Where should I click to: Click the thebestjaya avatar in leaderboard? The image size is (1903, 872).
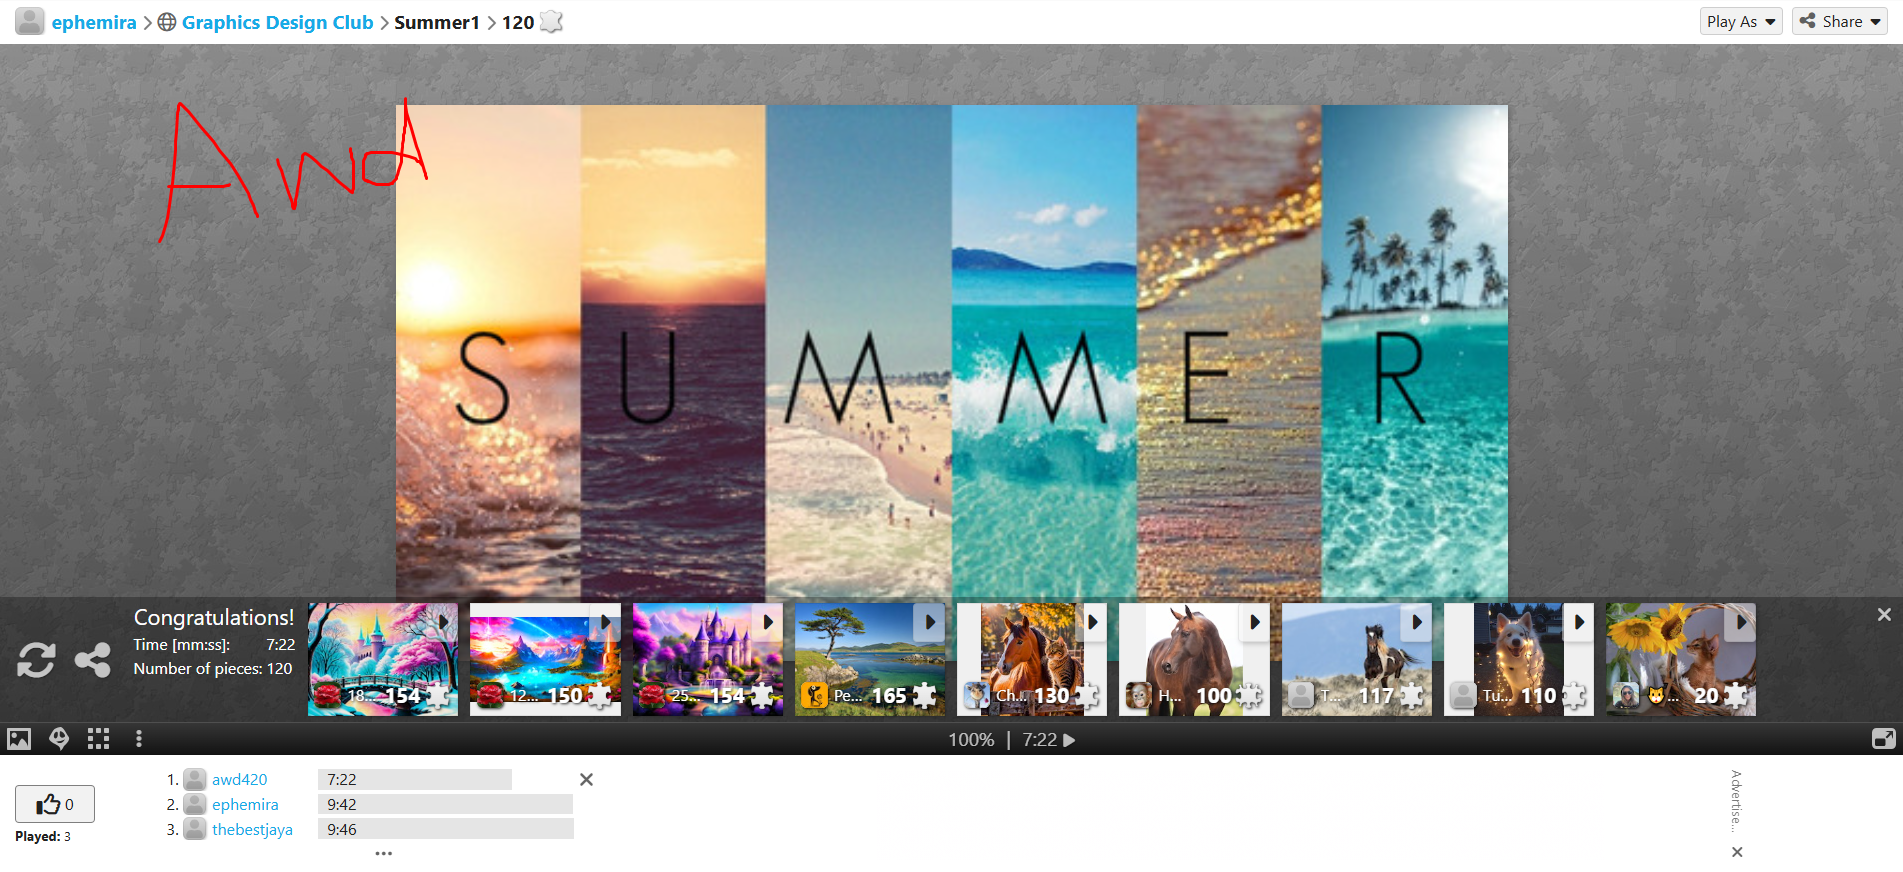[195, 829]
